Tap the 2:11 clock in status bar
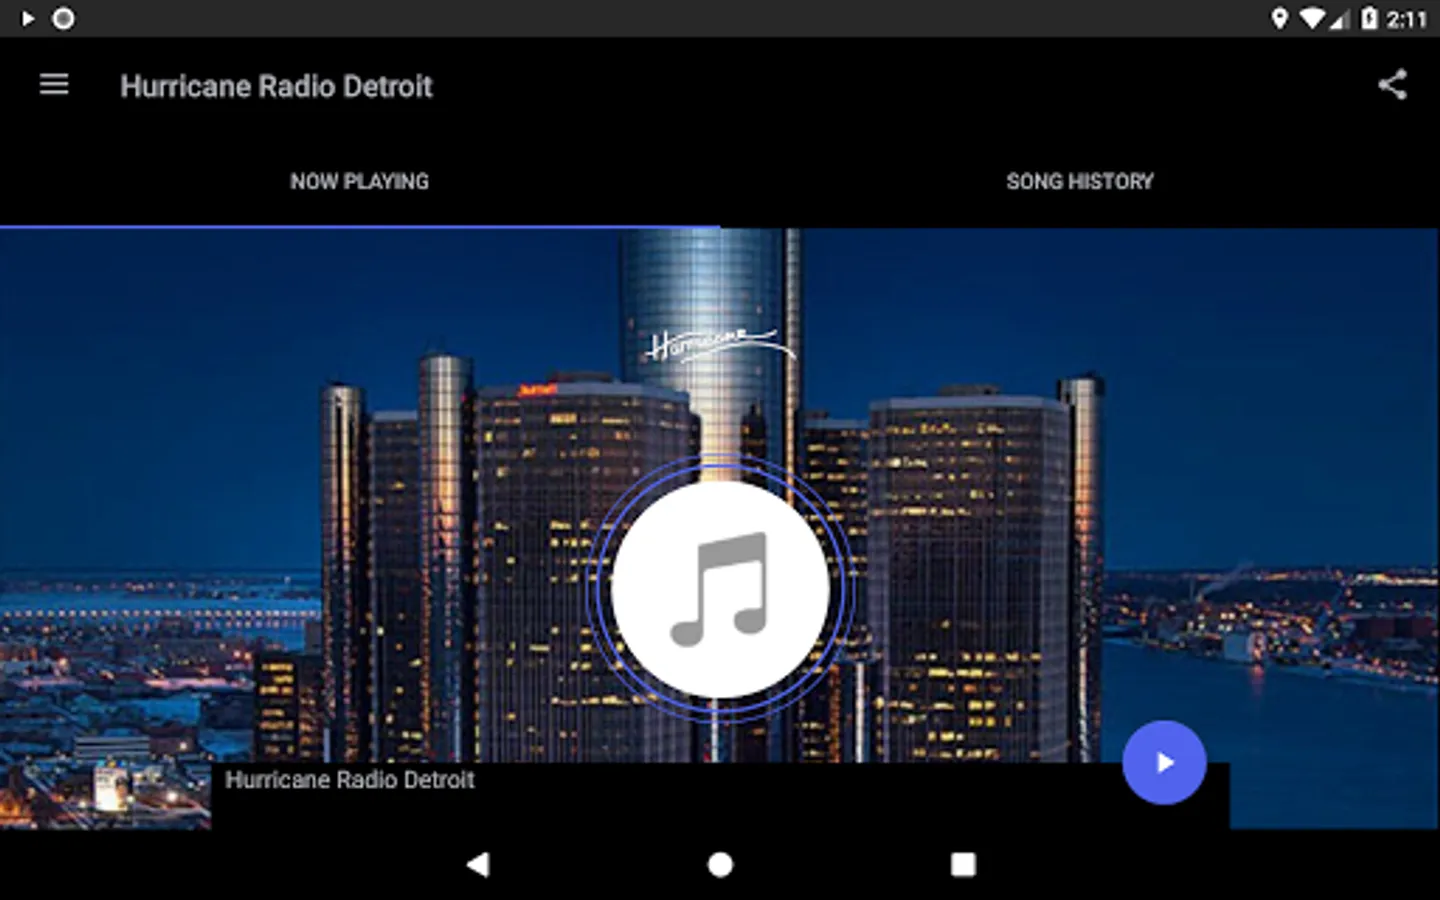This screenshot has height=900, width=1440. pyautogui.click(x=1406, y=19)
